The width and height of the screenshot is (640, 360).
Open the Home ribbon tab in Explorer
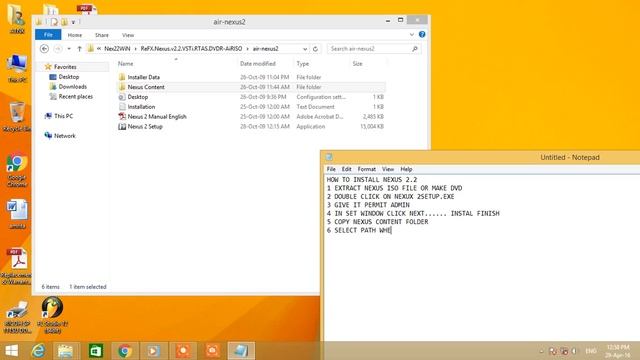click(75, 35)
